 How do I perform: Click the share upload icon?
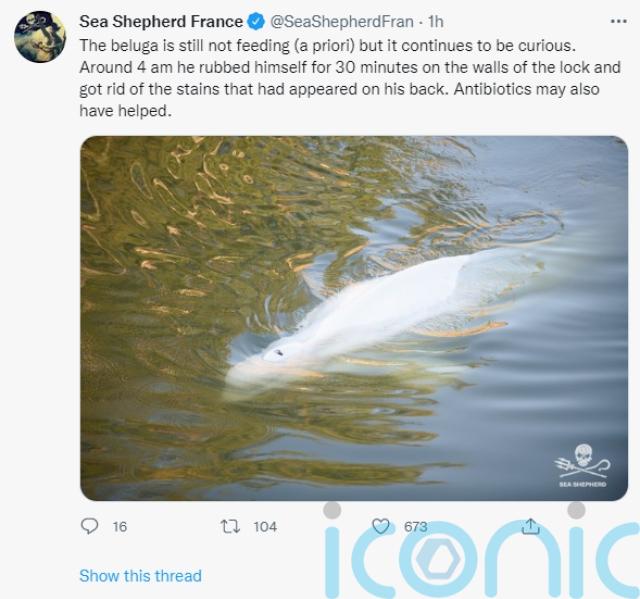coord(531,526)
